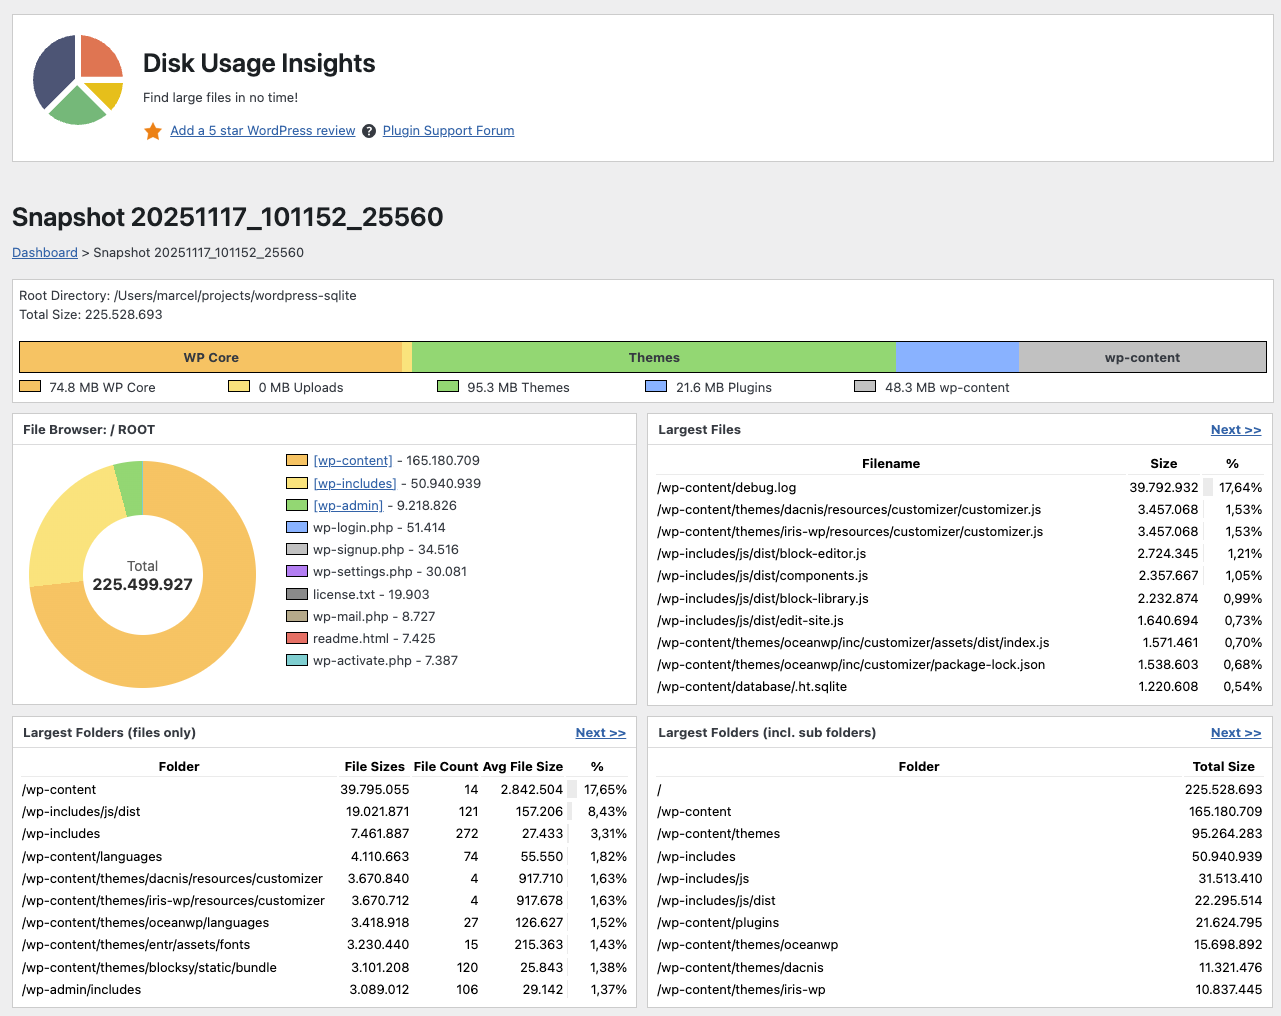This screenshot has height=1016, width=1281.
Task: Click the green Themes bar segment
Action: pyautogui.click(x=653, y=357)
